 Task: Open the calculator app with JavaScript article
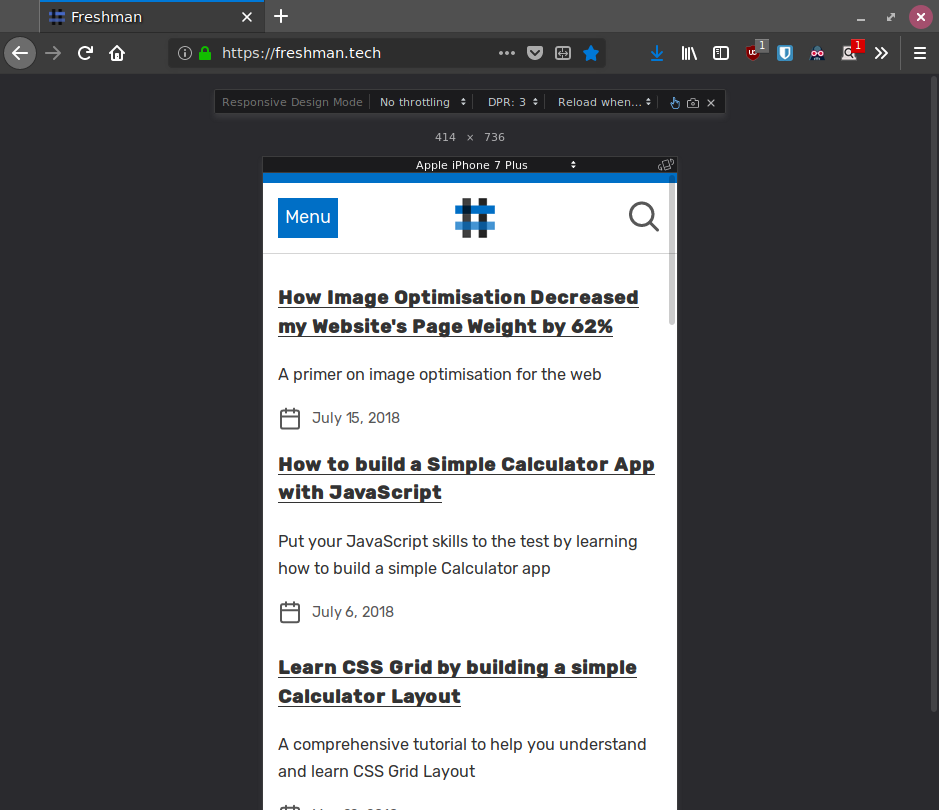[466, 478]
